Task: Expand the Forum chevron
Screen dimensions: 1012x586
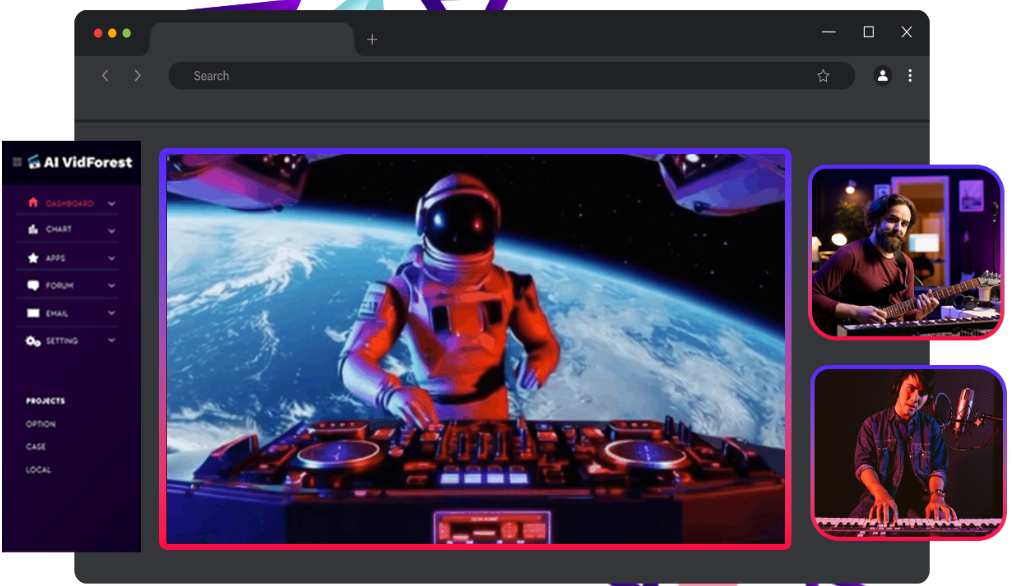Action: click(x=112, y=286)
